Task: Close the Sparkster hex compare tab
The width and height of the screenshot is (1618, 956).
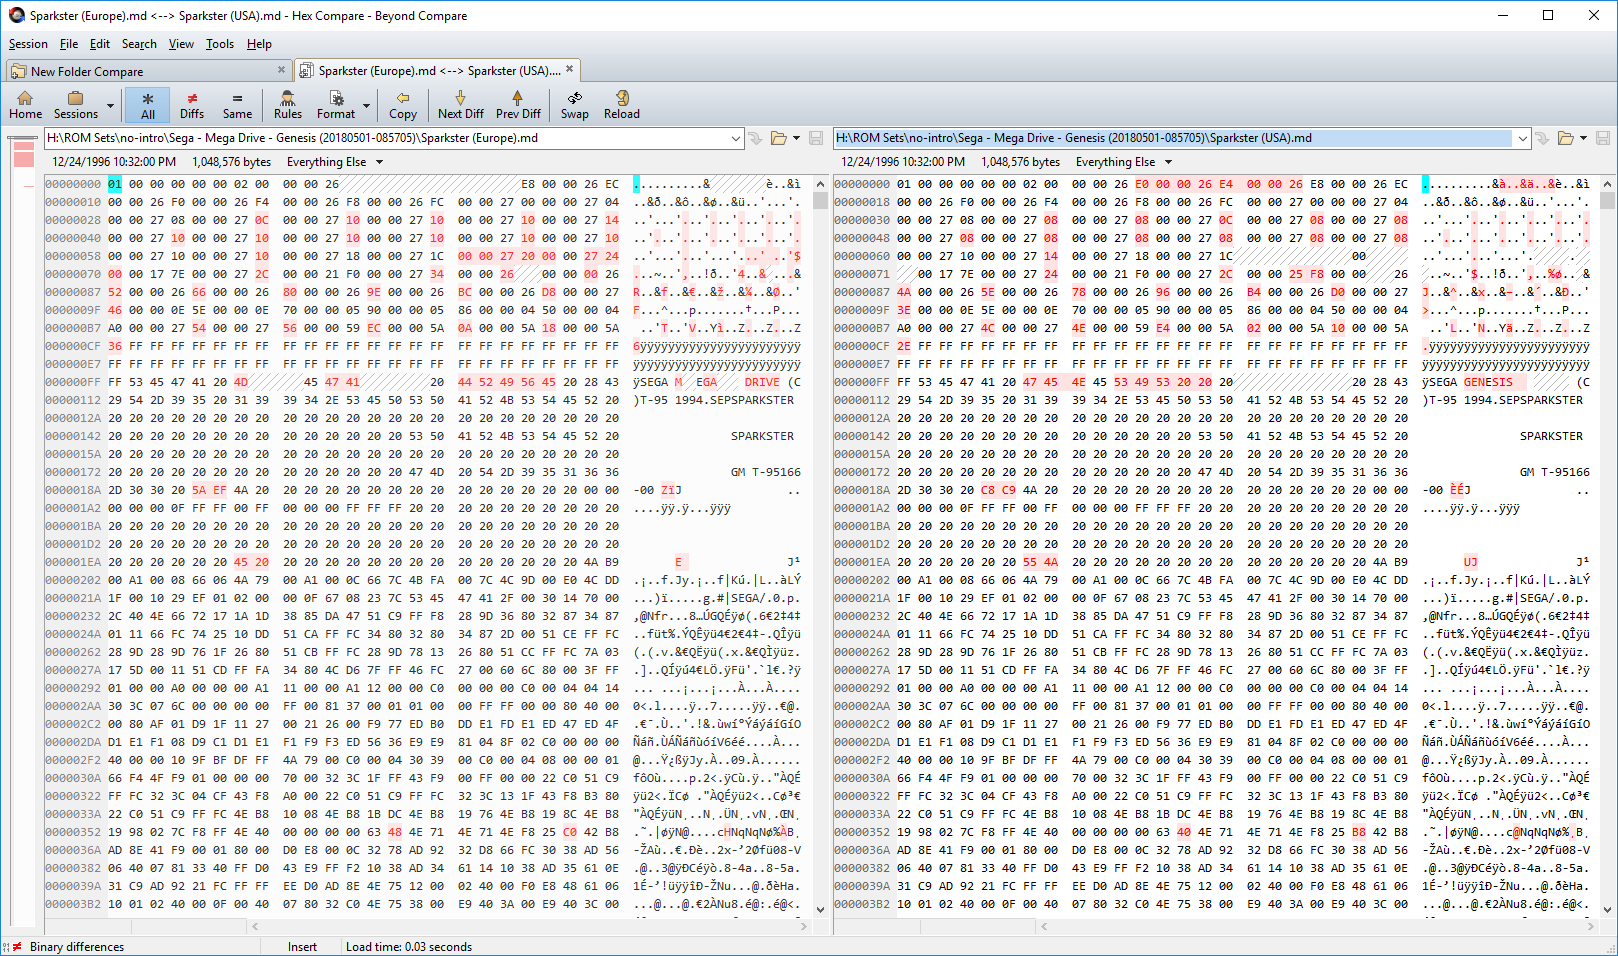Action: (569, 69)
